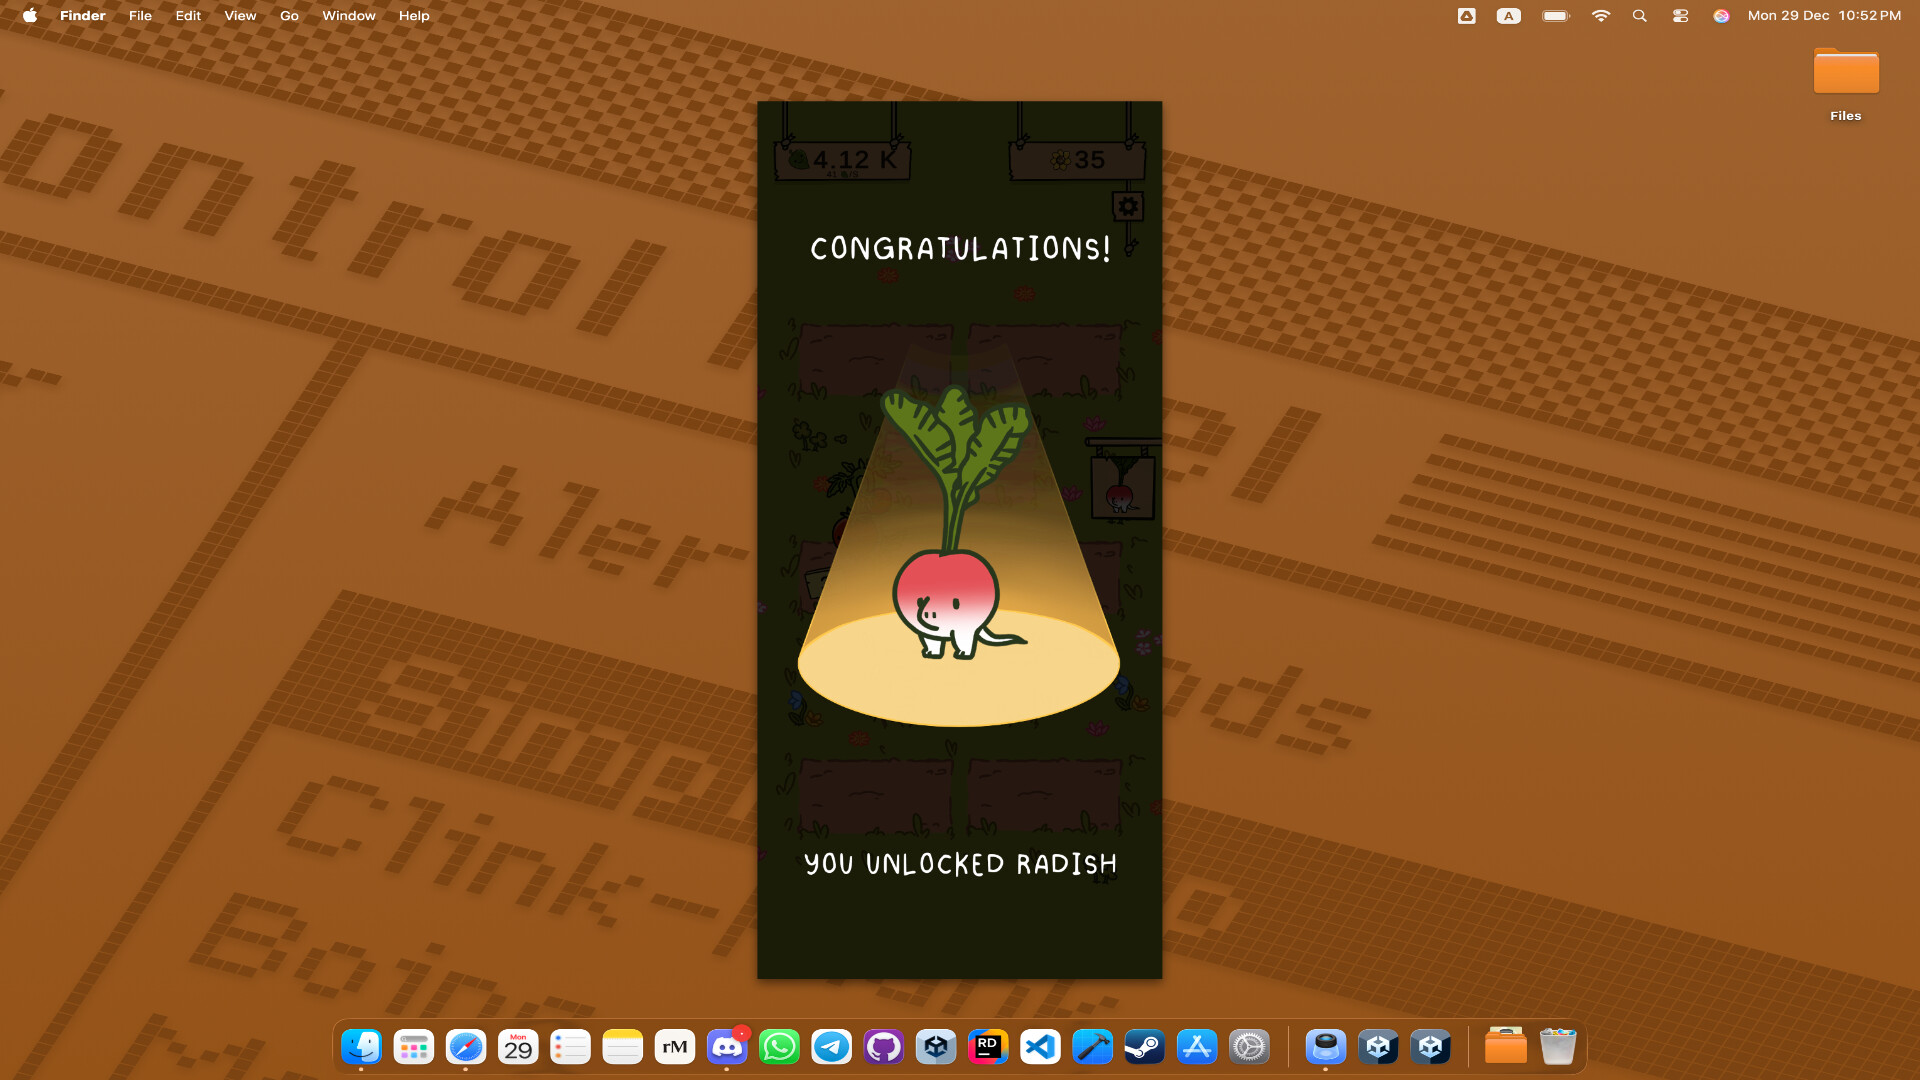1920x1080 pixels.
Task: Click the 'YOU UNLOCKED RADISH' text
Action: [x=959, y=865]
